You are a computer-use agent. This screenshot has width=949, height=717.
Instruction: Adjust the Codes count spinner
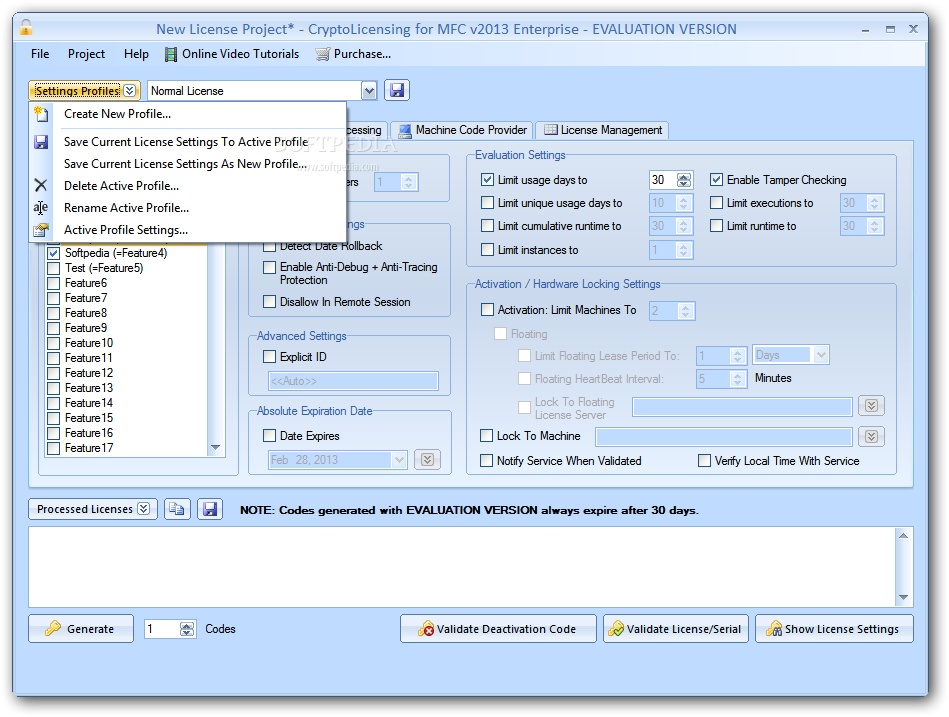pos(186,629)
